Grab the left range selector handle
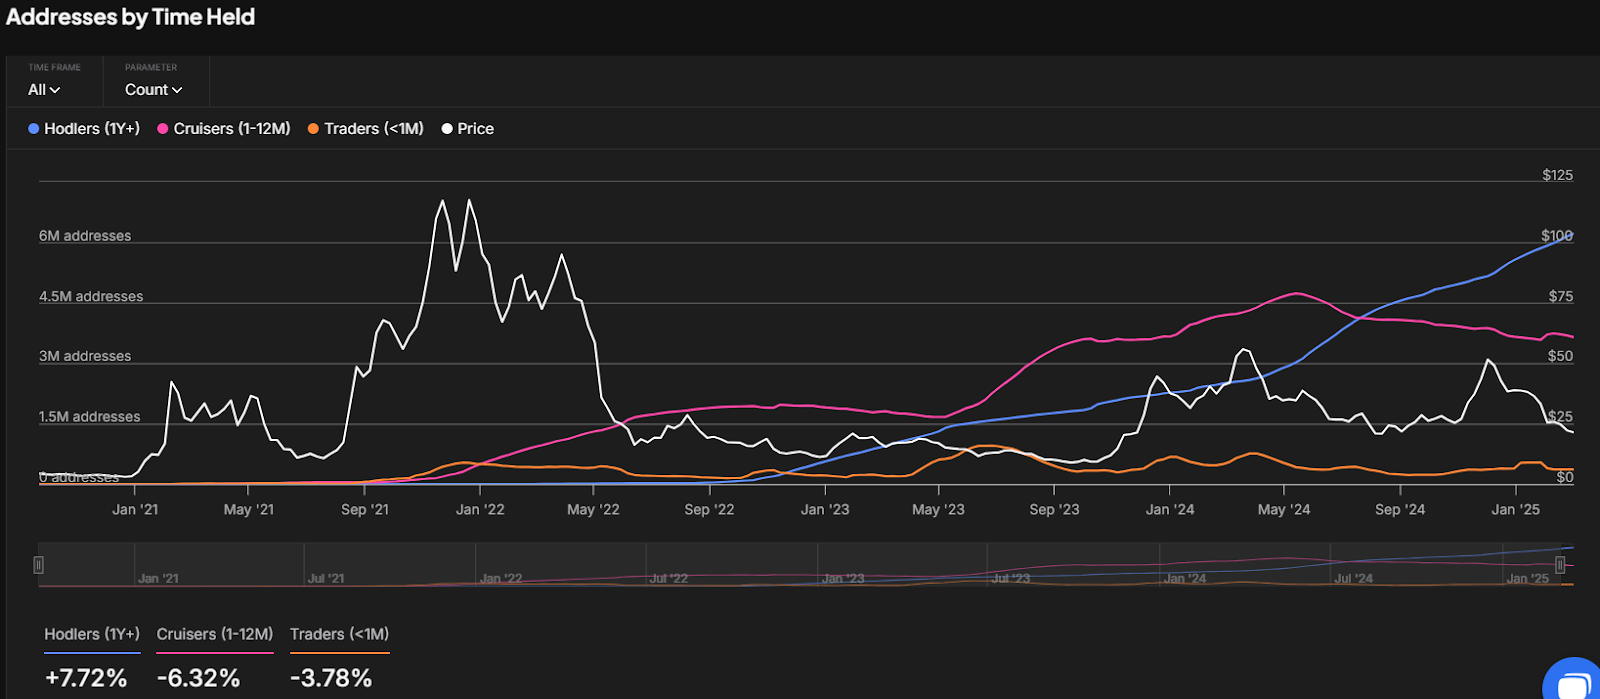1600x699 pixels. point(39,565)
